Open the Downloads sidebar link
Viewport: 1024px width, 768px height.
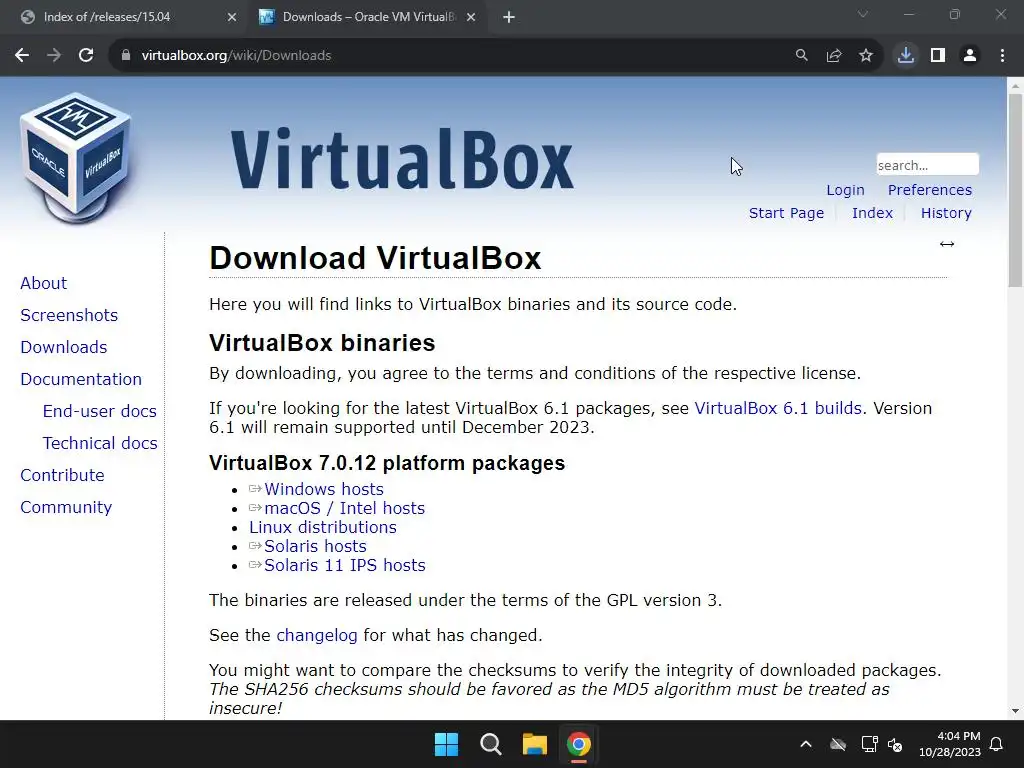64,347
